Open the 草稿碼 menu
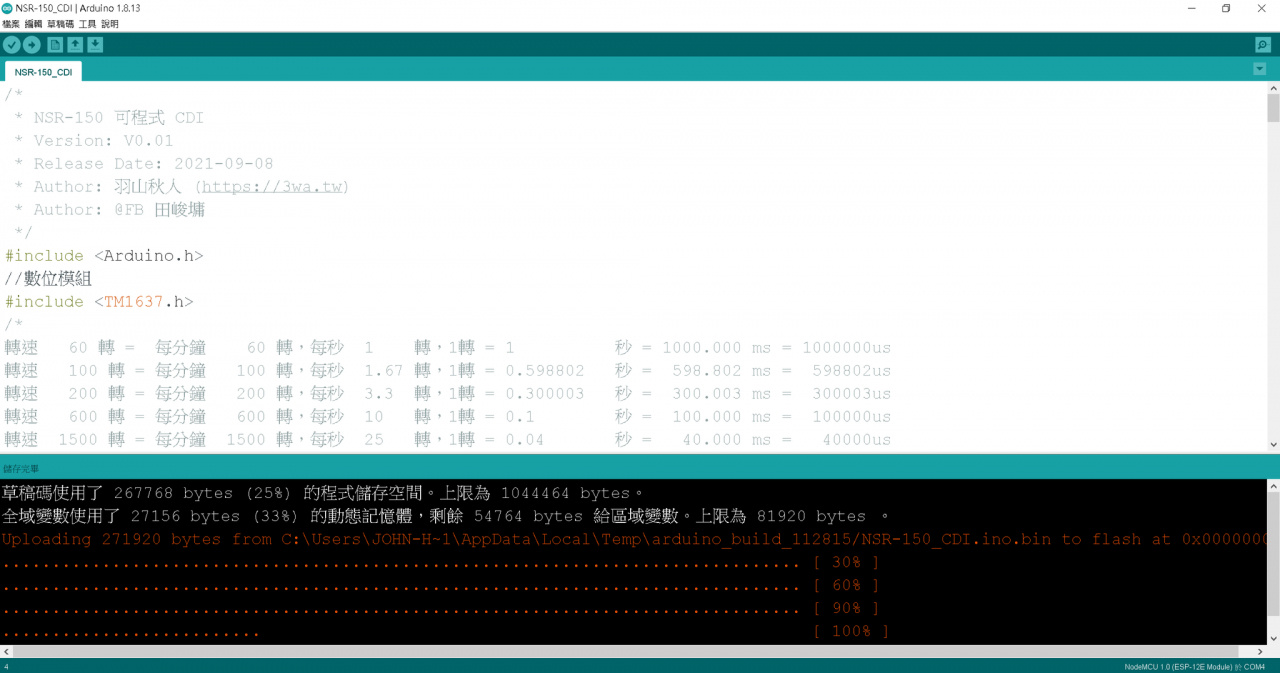1280x673 pixels. click(x=58, y=24)
